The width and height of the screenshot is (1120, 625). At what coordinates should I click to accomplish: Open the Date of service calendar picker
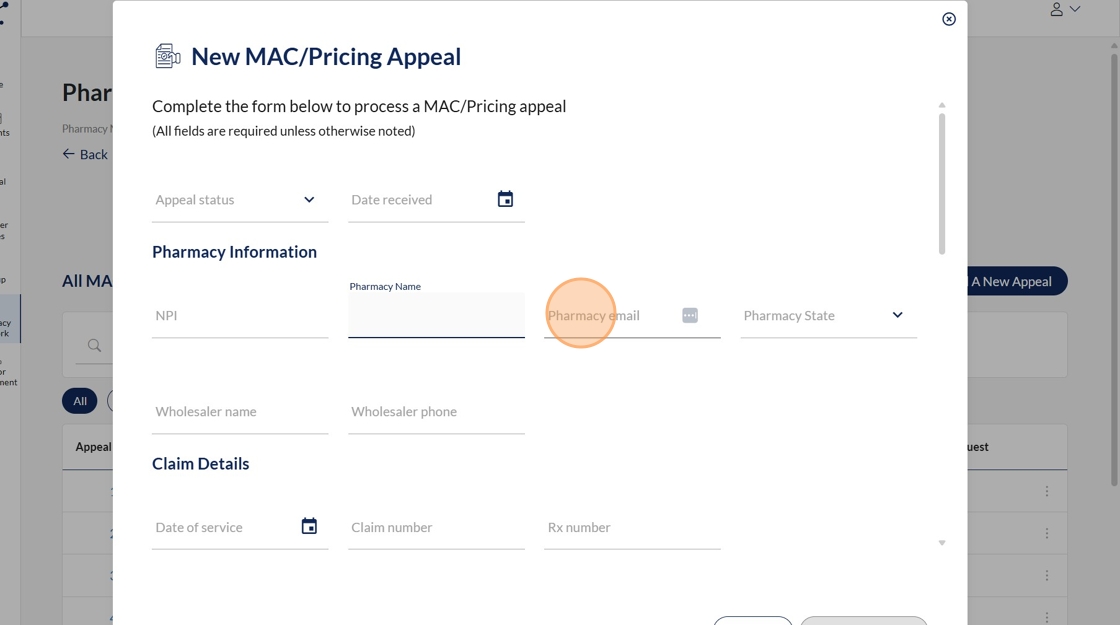click(309, 527)
